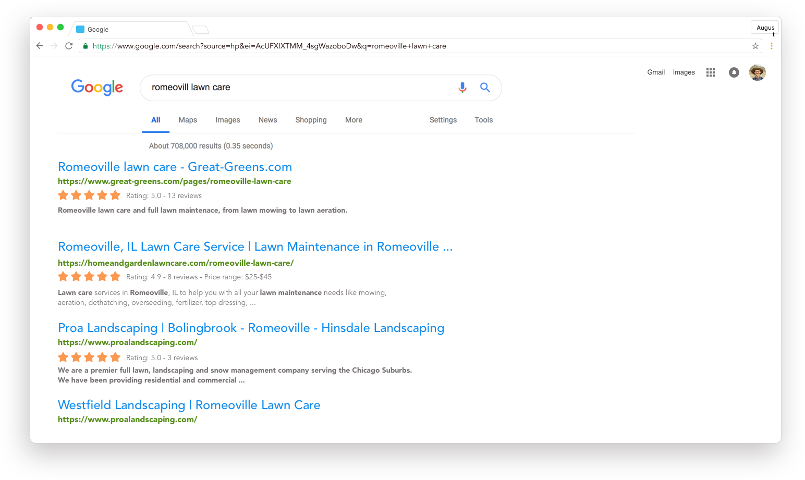This screenshot has height=480, width=805.
Task: Reload the page with refresh icon
Action: 69,46
